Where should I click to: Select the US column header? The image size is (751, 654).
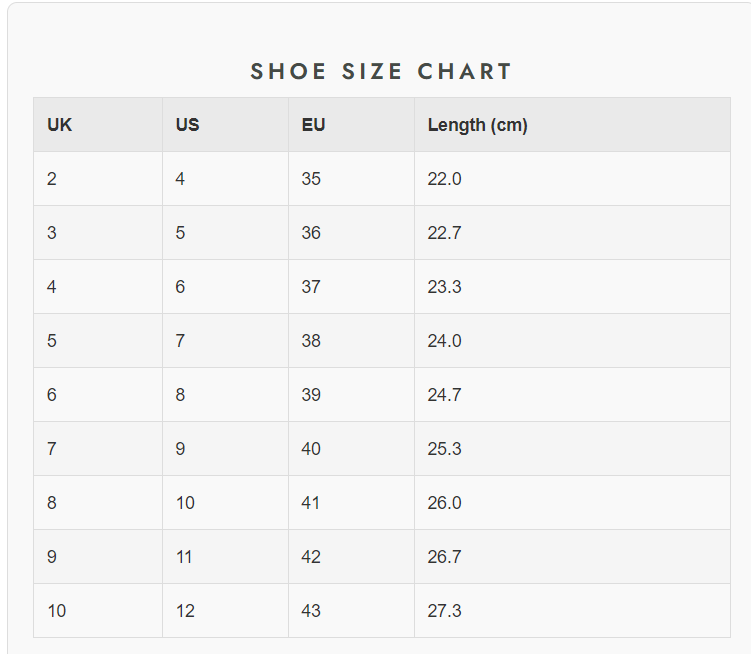coord(187,125)
